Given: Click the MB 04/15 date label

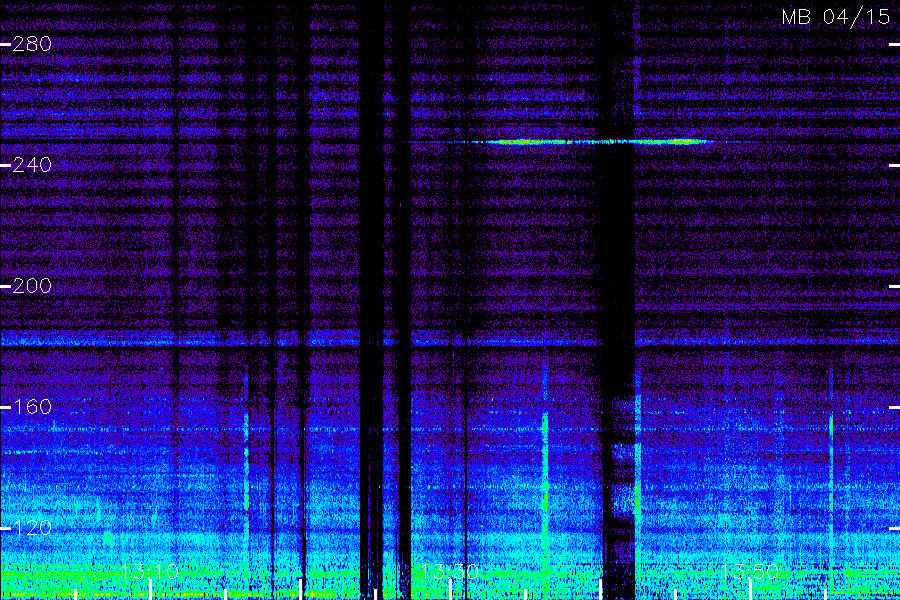Looking at the screenshot, I should 836,17.
